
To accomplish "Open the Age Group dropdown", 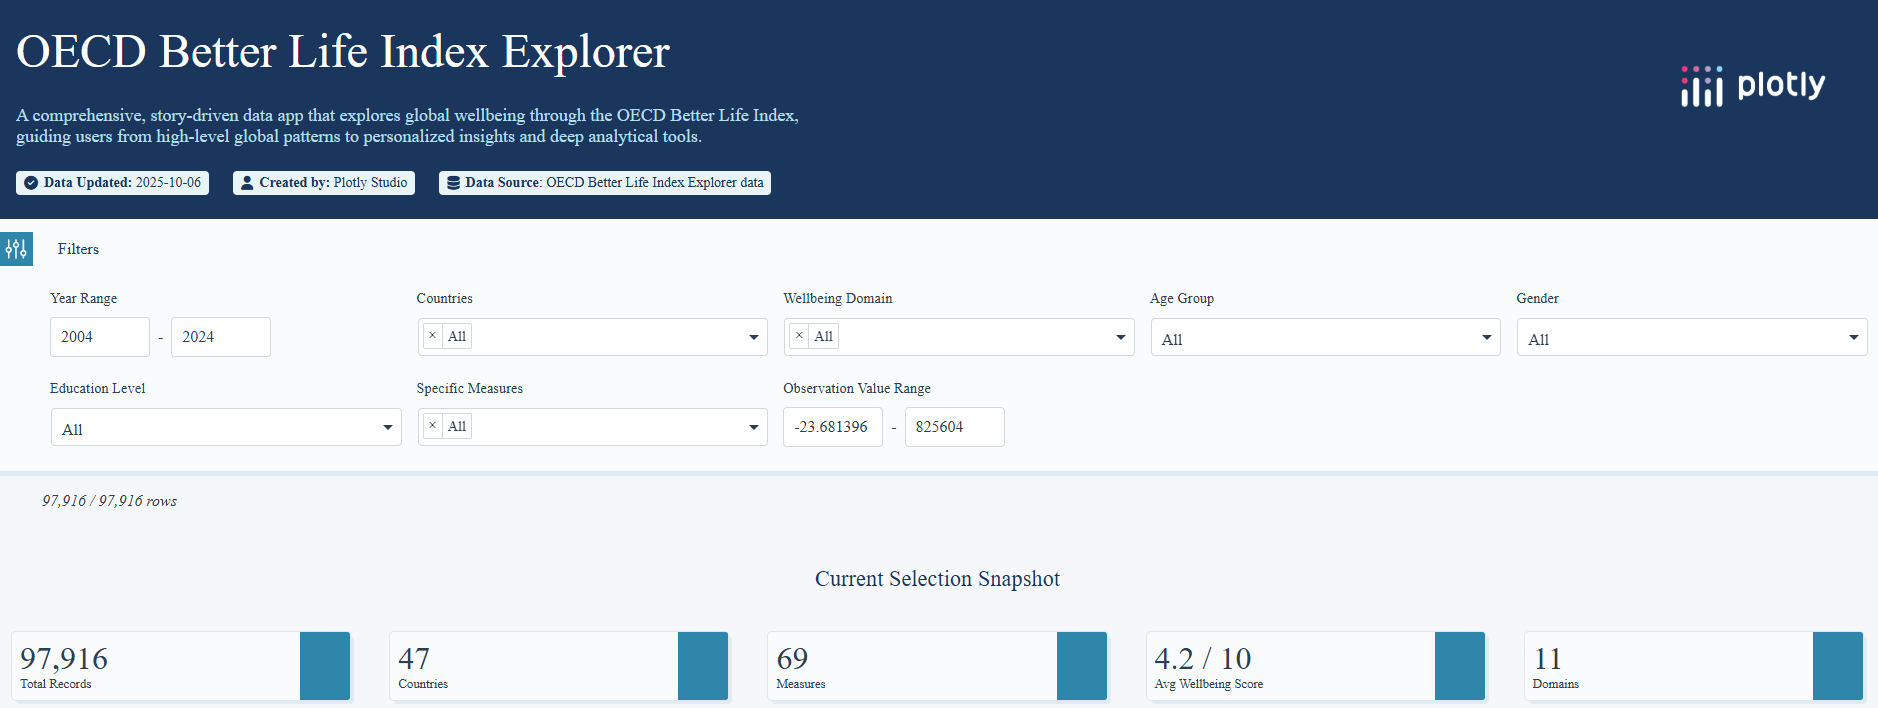I will pos(1325,338).
